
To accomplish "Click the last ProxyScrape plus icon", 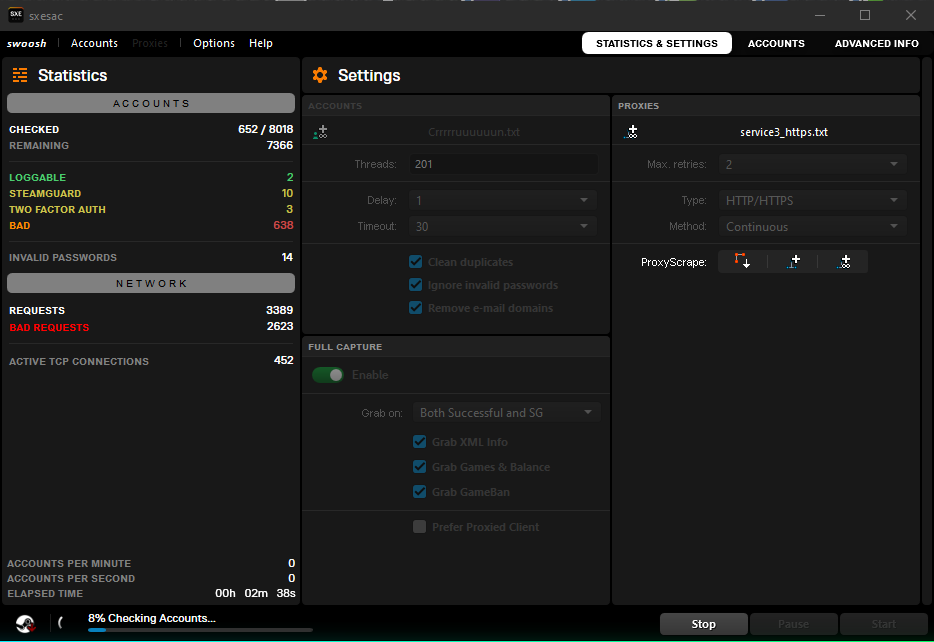I will point(844,261).
